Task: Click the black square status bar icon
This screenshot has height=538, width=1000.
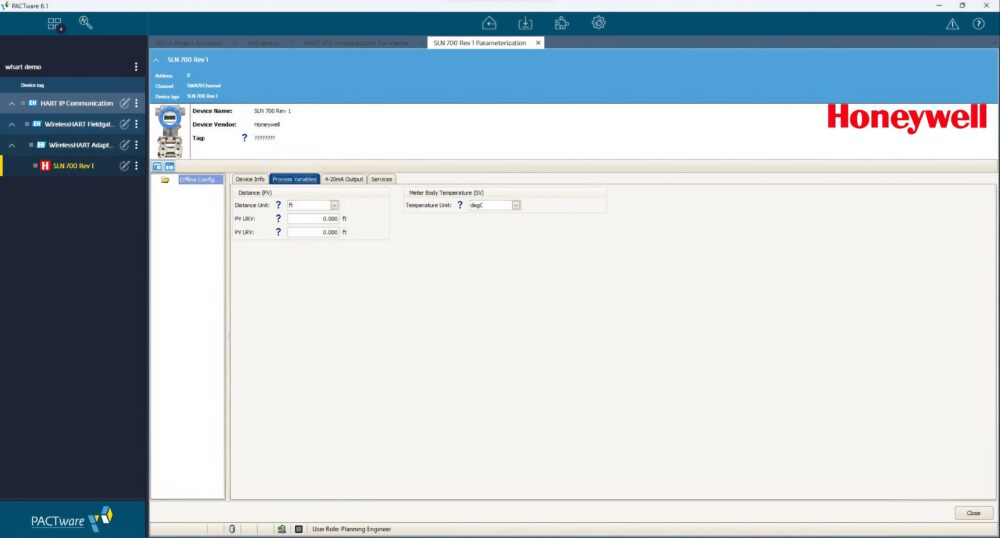Action: pyautogui.click(x=298, y=529)
